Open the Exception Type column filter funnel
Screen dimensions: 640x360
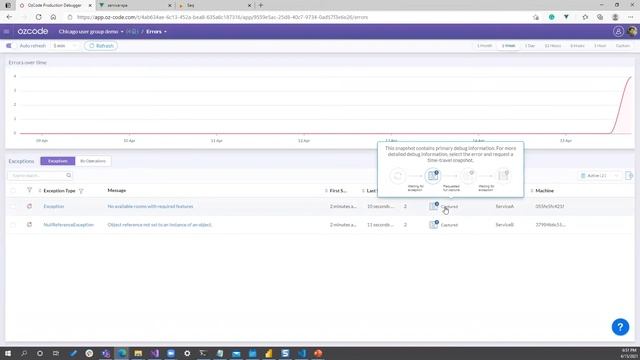[81, 191]
